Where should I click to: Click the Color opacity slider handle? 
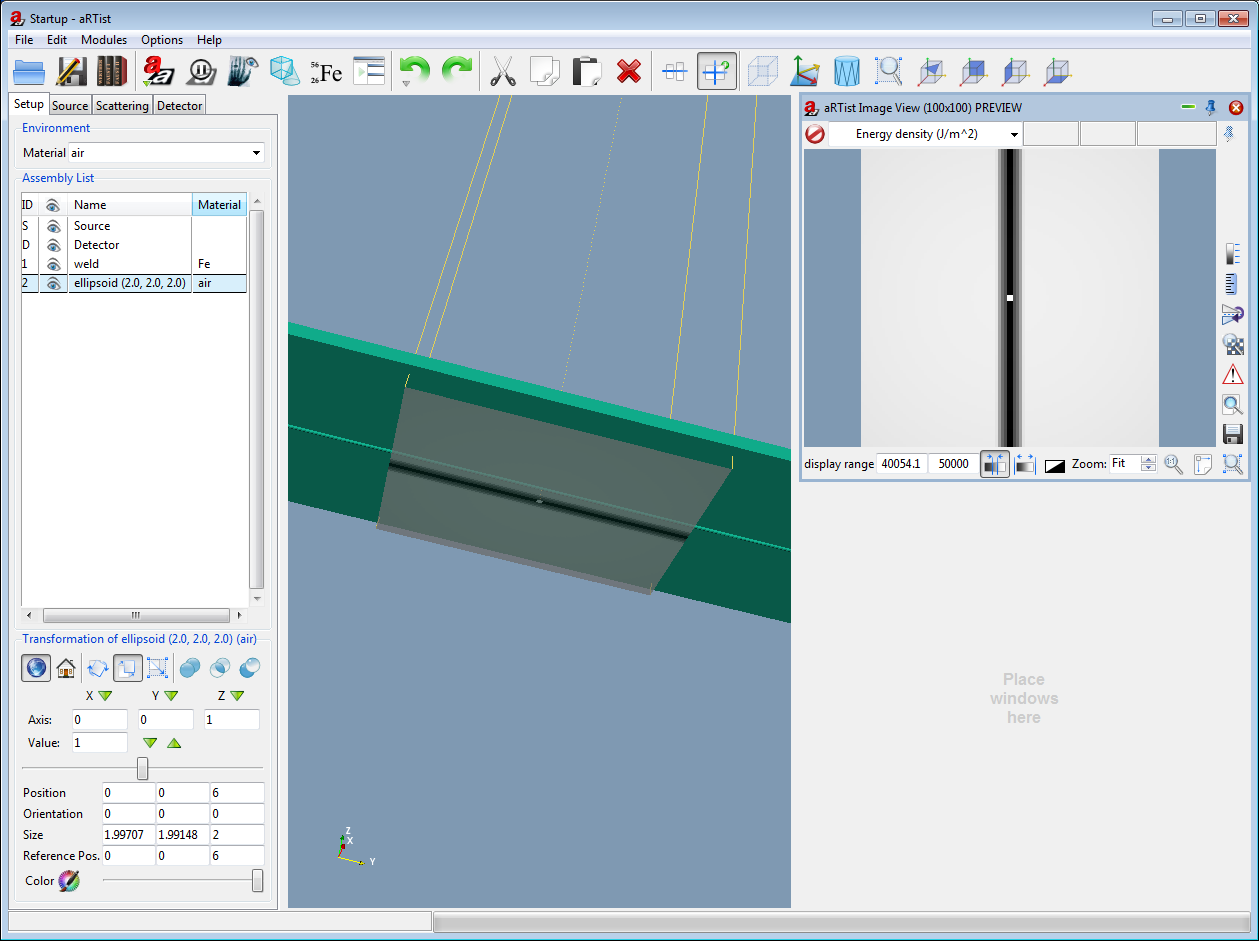[258, 881]
